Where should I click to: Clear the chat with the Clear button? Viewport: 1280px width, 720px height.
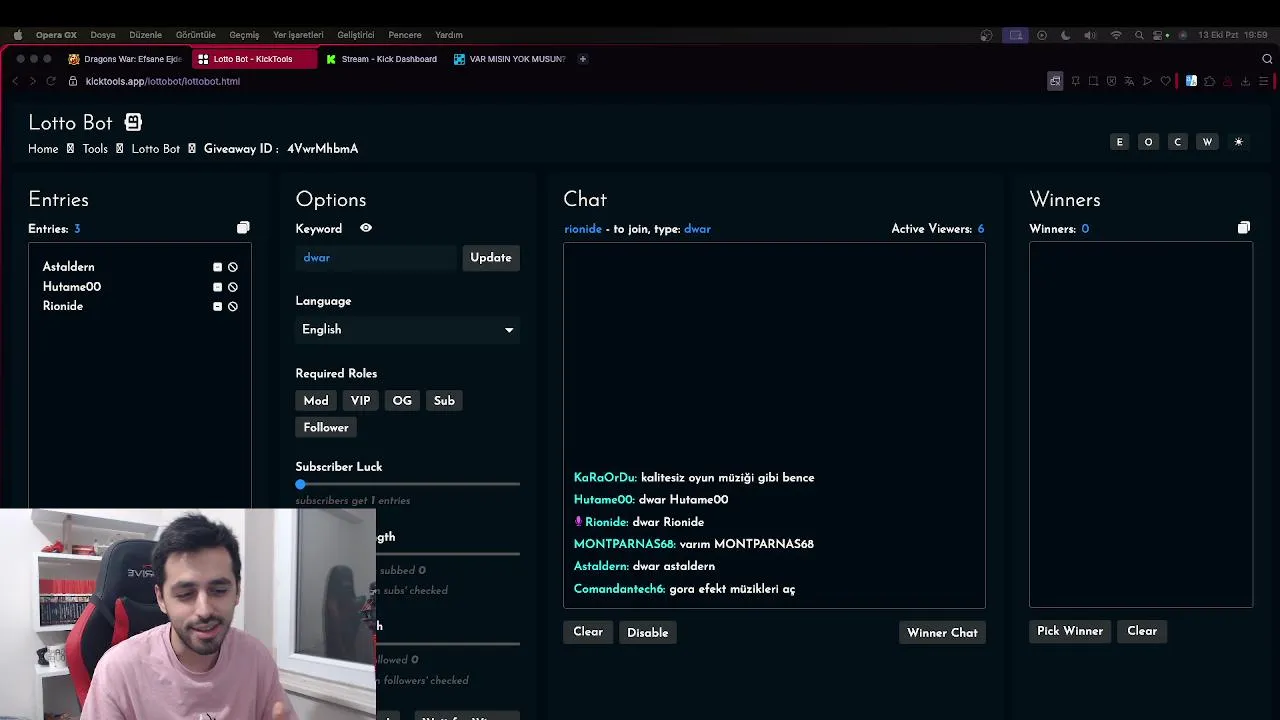(x=588, y=632)
